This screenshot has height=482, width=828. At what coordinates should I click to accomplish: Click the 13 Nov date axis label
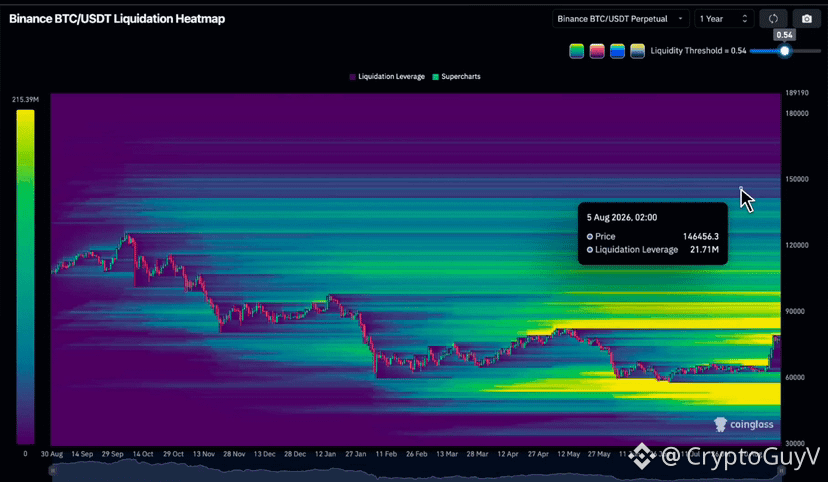204,454
